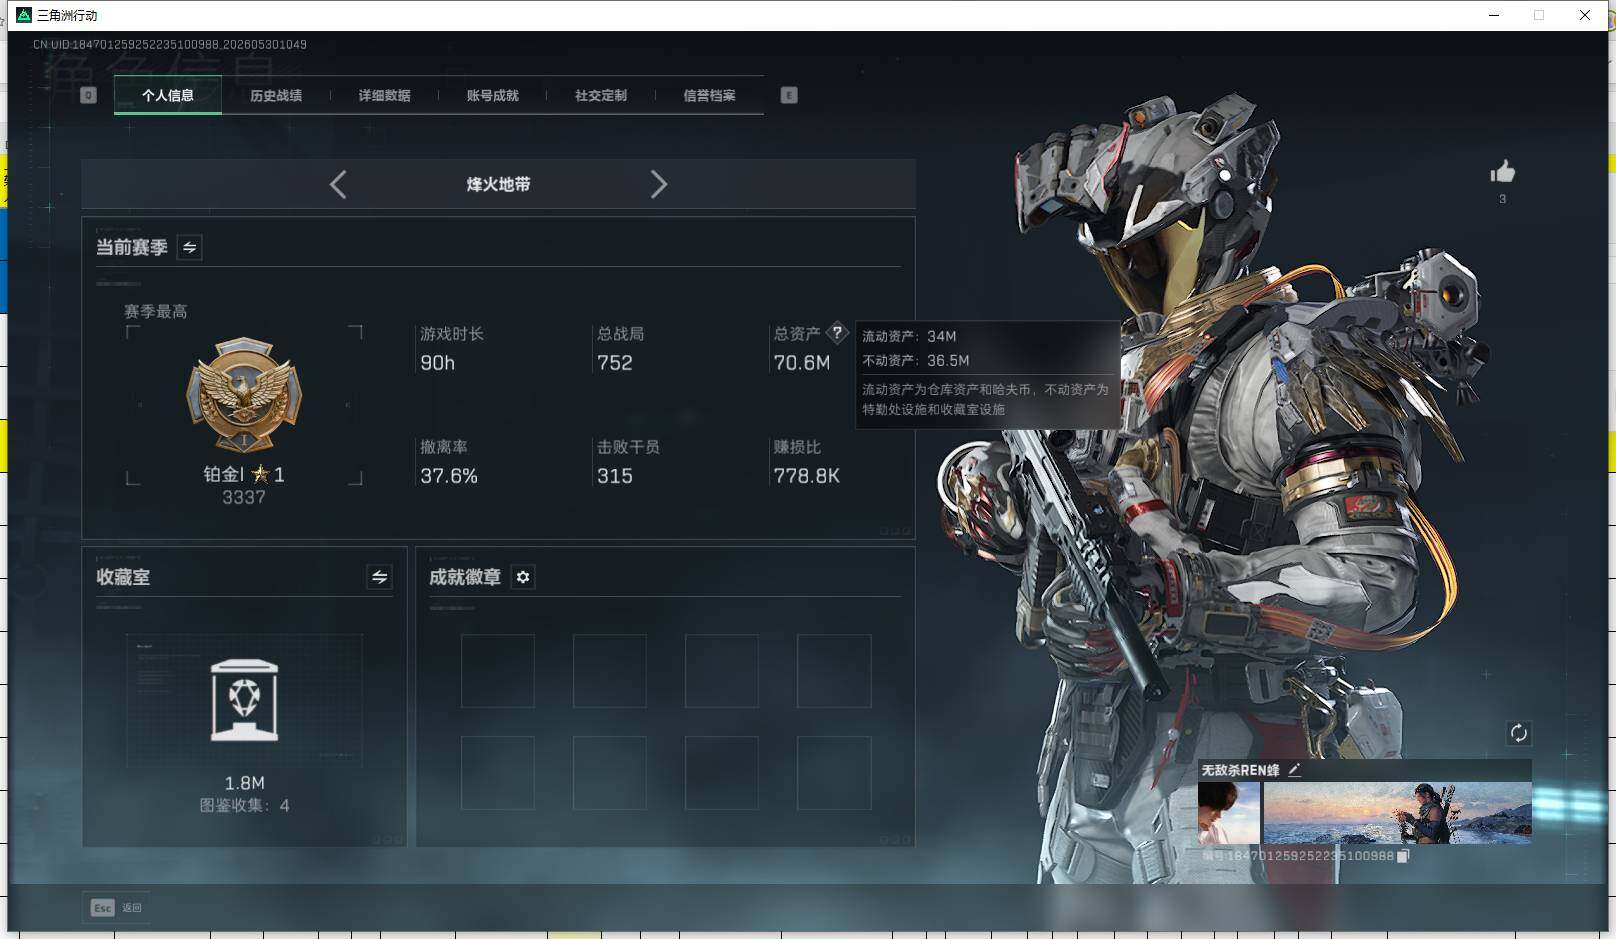Go to next game mode with right arrow
The height and width of the screenshot is (939, 1616).
(x=658, y=184)
